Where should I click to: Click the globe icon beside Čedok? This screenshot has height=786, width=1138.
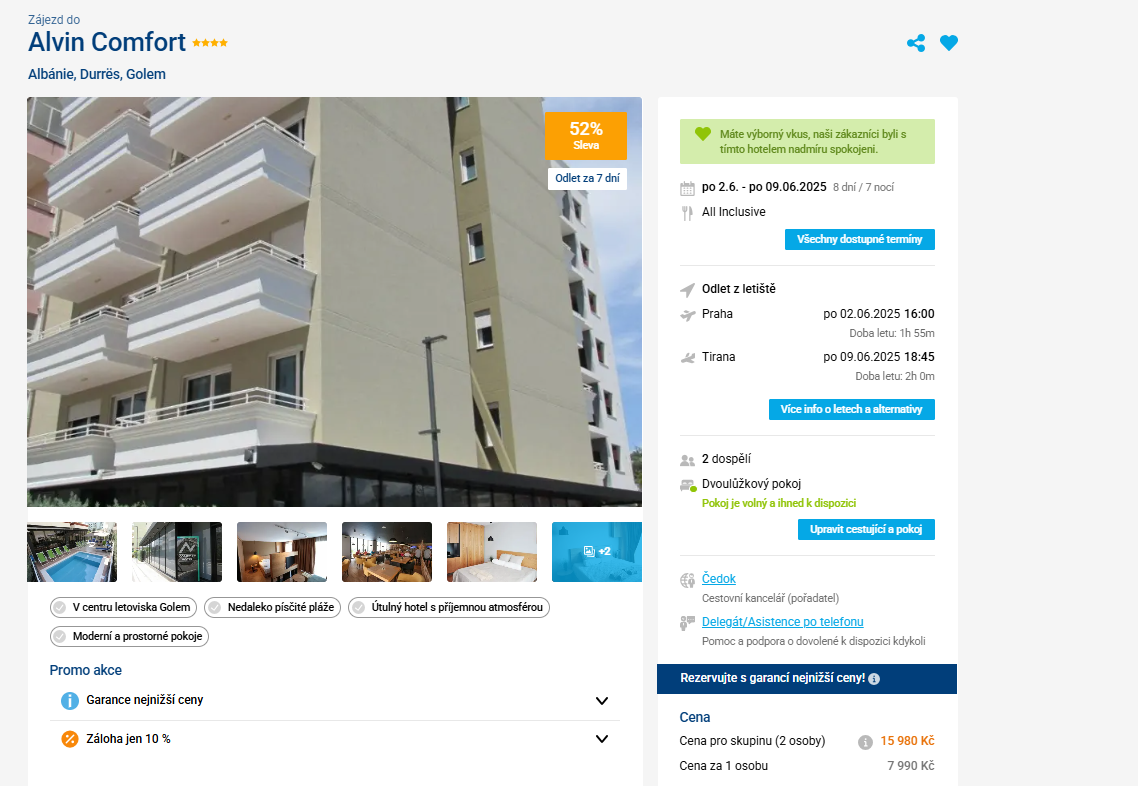(687, 580)
